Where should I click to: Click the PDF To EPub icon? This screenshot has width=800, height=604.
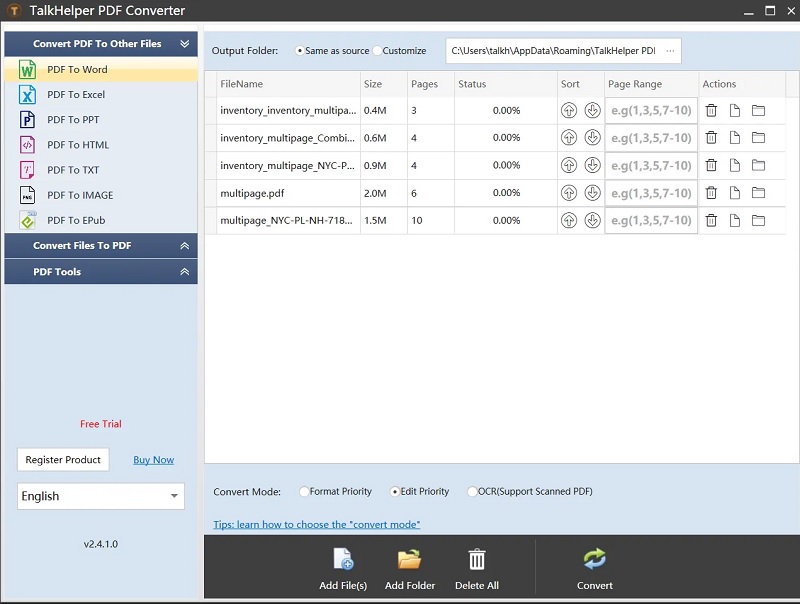[x=28, y=220]
